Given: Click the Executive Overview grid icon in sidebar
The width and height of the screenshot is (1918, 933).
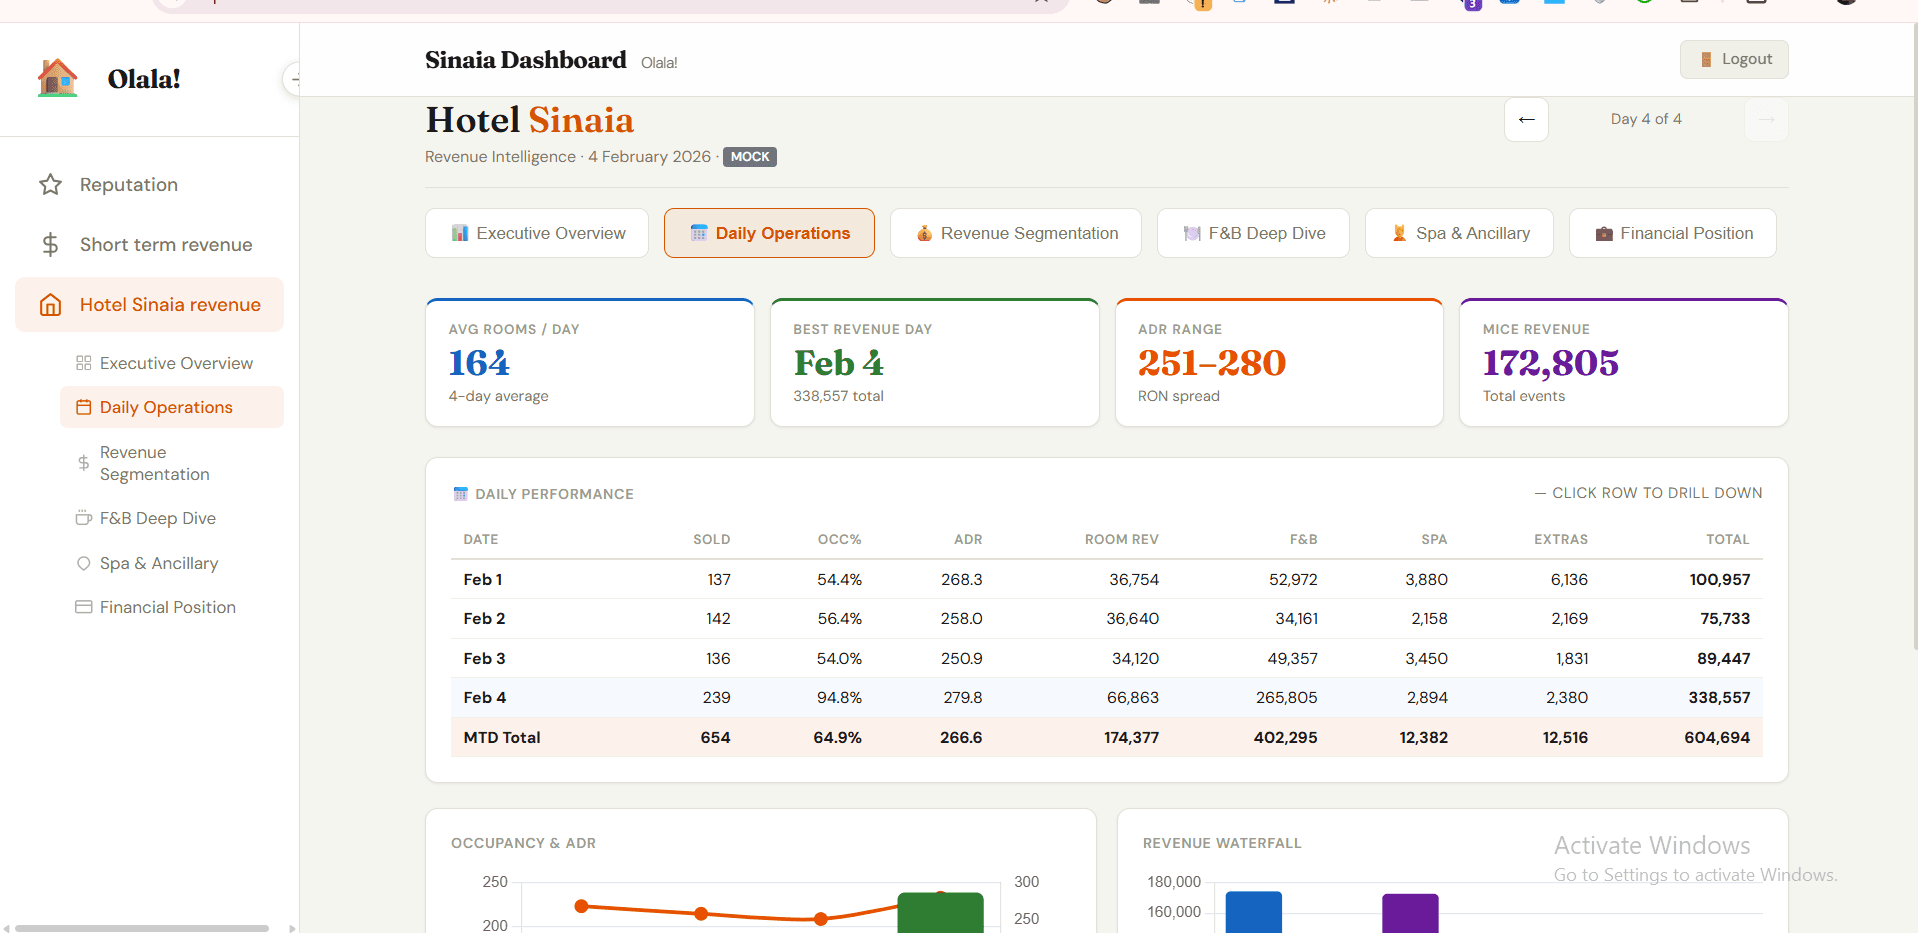Looking at the screenshot, I should 84,363.
